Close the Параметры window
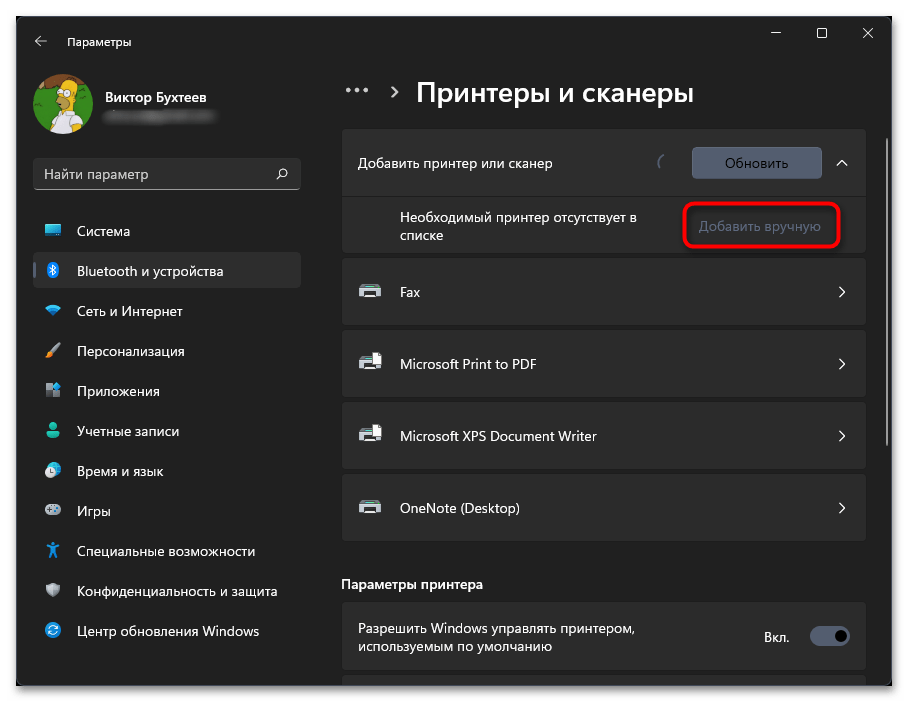 (x=867, y=33)
